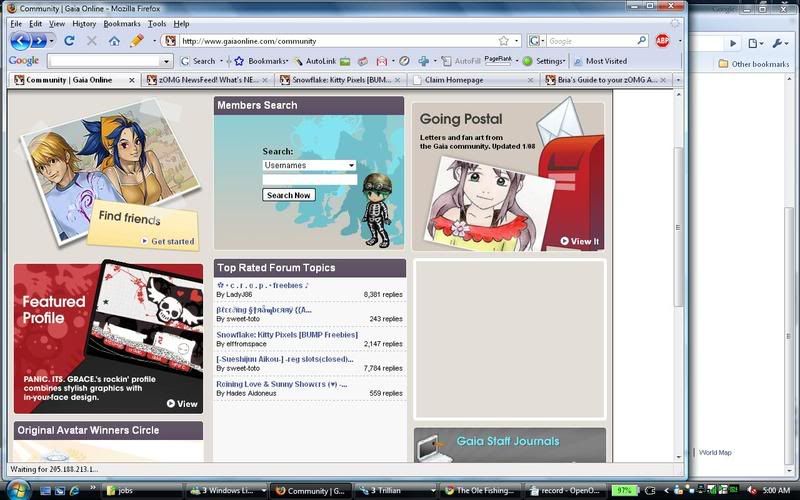Open The Ole Fishing taskbar button
This screenshot has height=500, width=800.
(481, 491)
